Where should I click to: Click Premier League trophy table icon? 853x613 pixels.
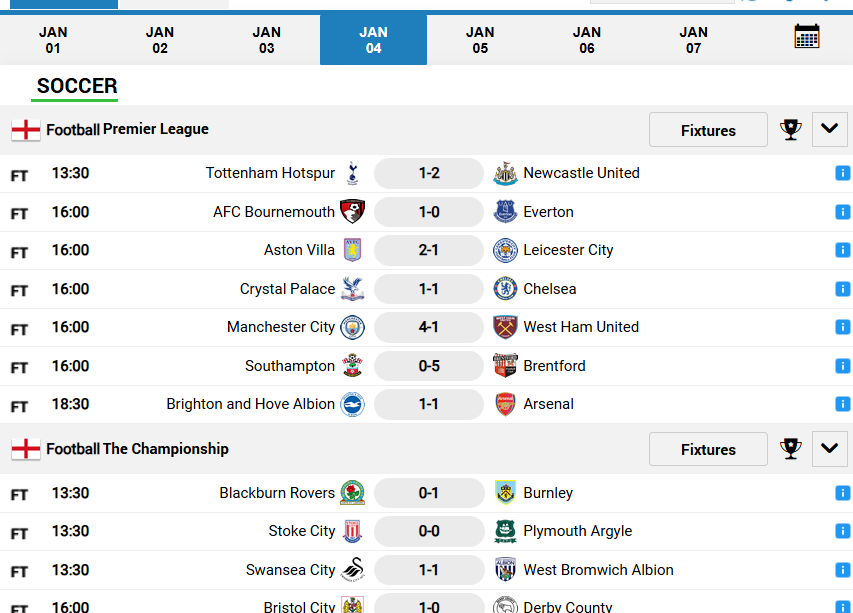point(790,129)
